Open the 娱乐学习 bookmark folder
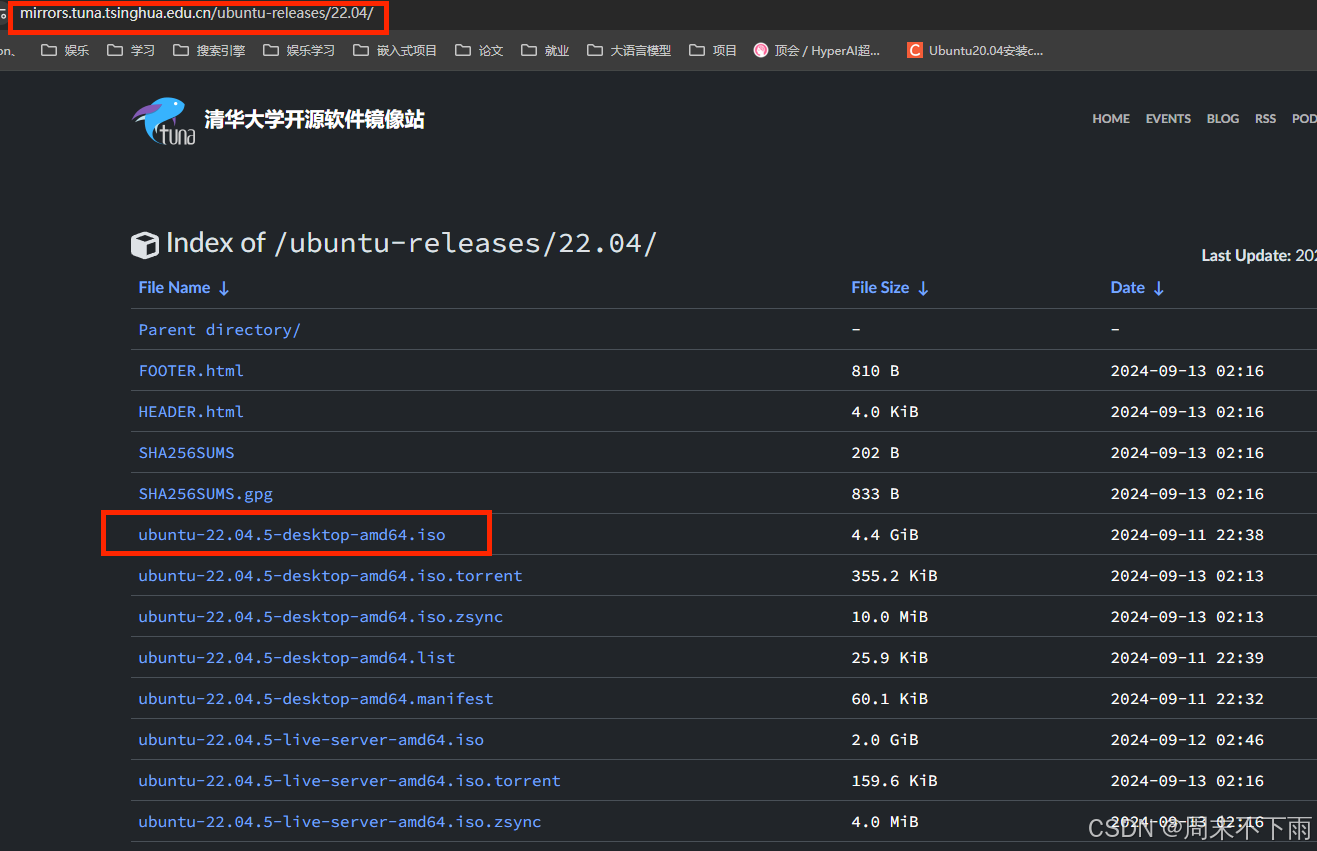The height and width of the screenshot is (851, 1317). pyautogui.click(x=299, y=50)
